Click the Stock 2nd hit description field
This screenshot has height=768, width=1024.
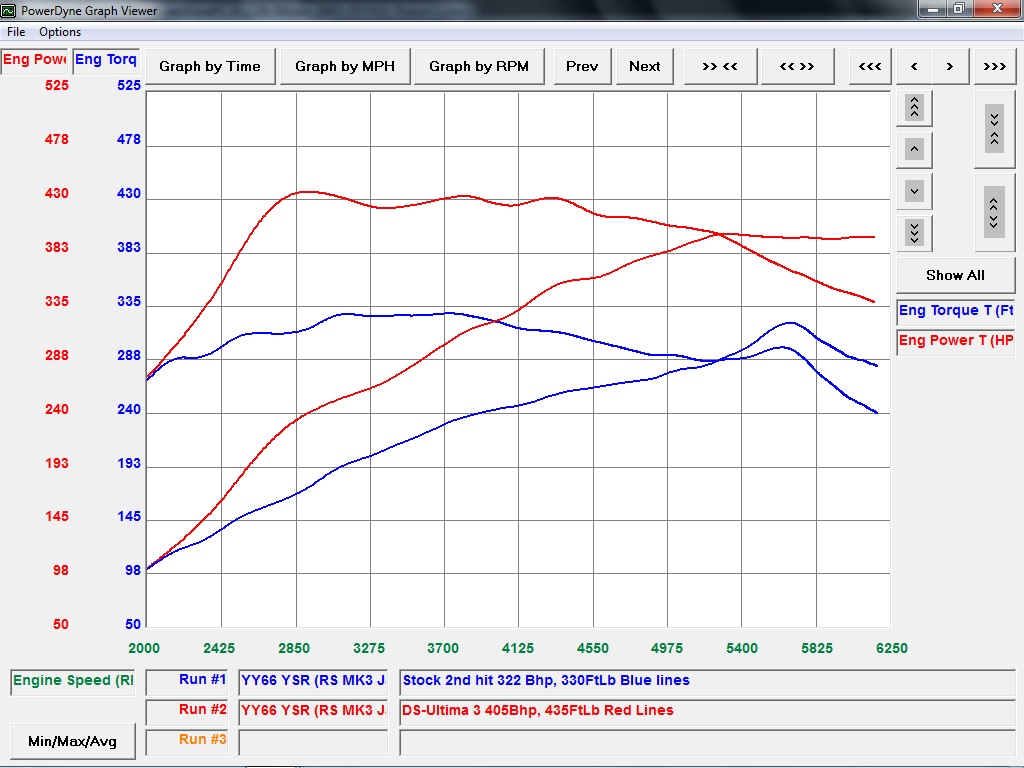click(707, 682)
